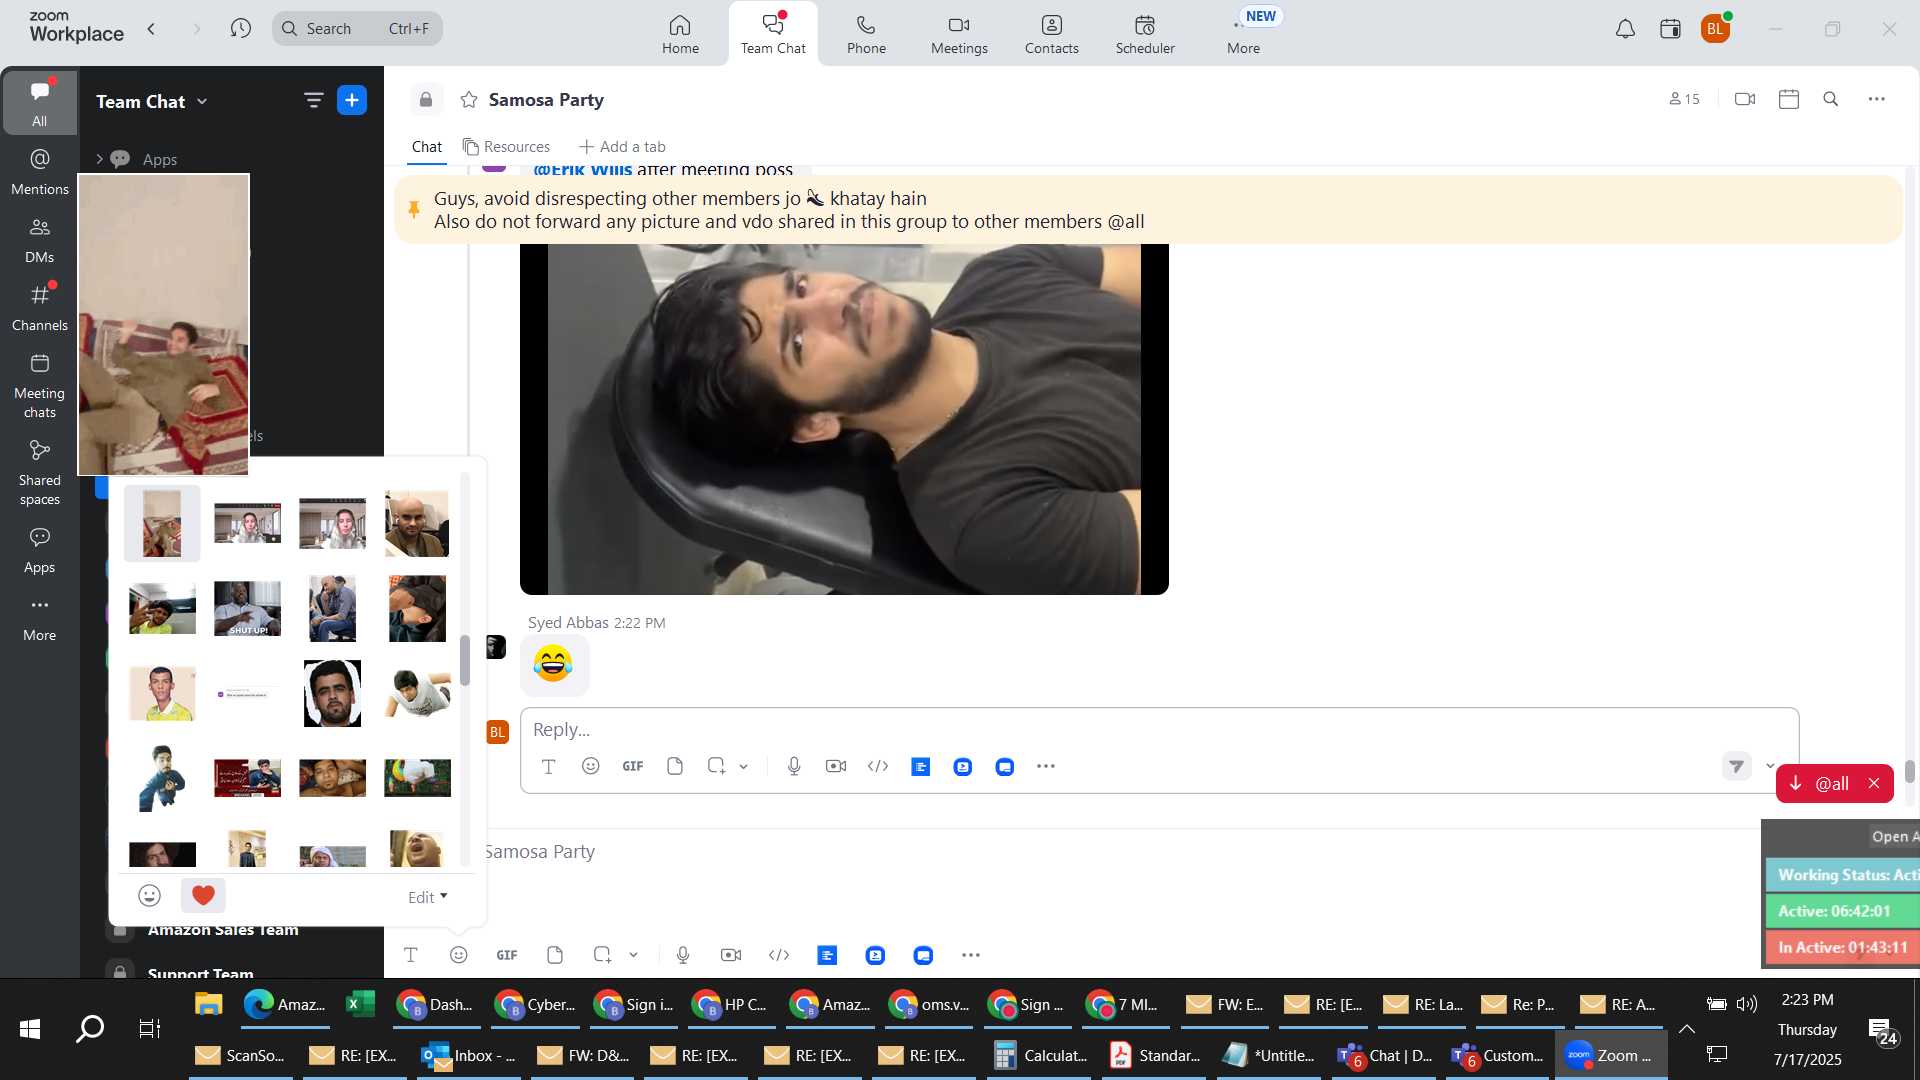This screenshot has width=1920, height=1080.
Task: Click the history clock icon
Action: pyautogui.click(x=240, y=28)
